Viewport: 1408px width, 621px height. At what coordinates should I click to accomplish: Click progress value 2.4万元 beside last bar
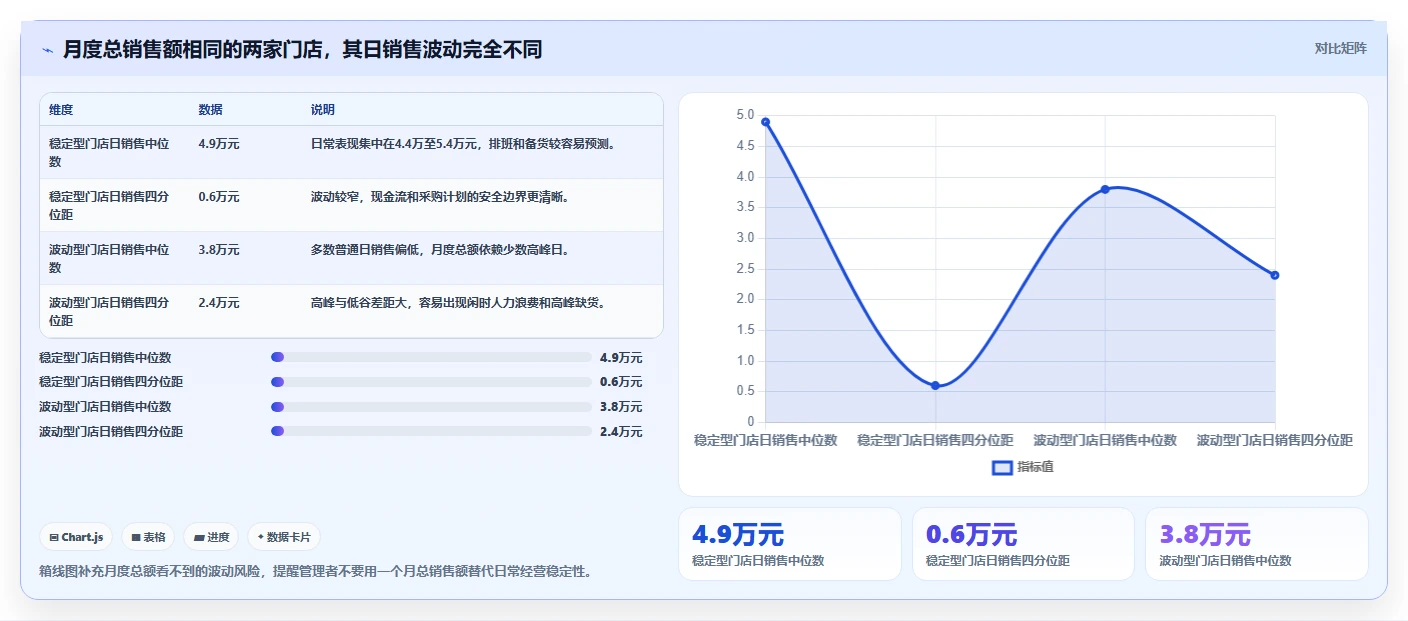coord(621,432)
